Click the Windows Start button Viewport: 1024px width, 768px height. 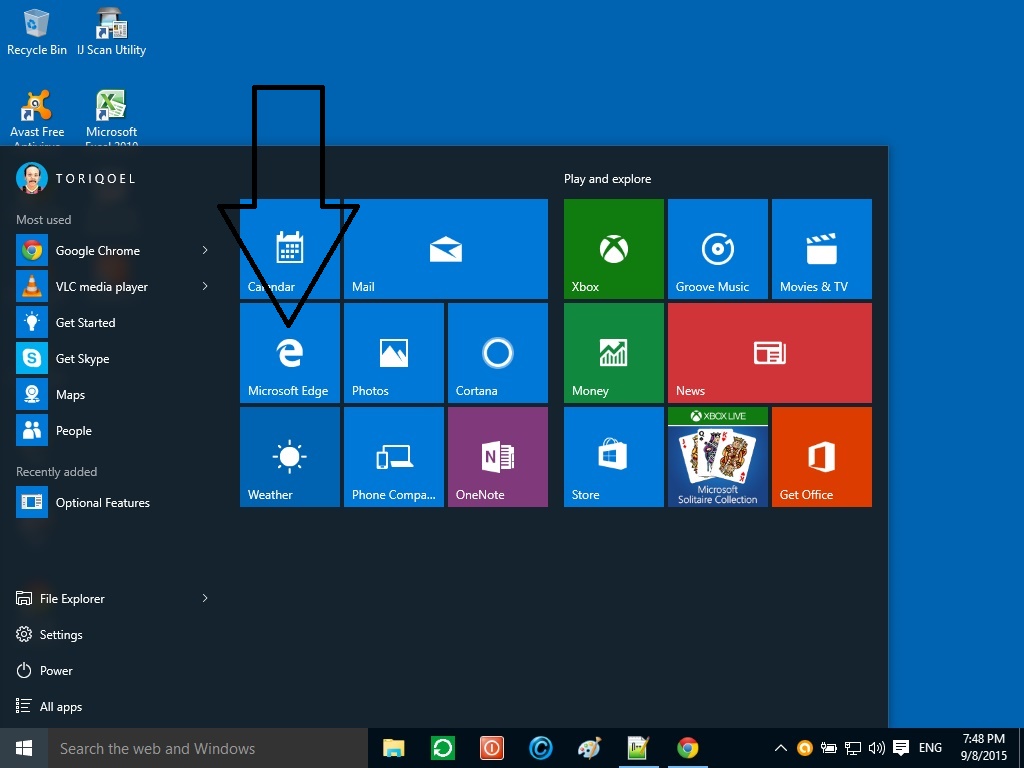click(x=24, y=748)
